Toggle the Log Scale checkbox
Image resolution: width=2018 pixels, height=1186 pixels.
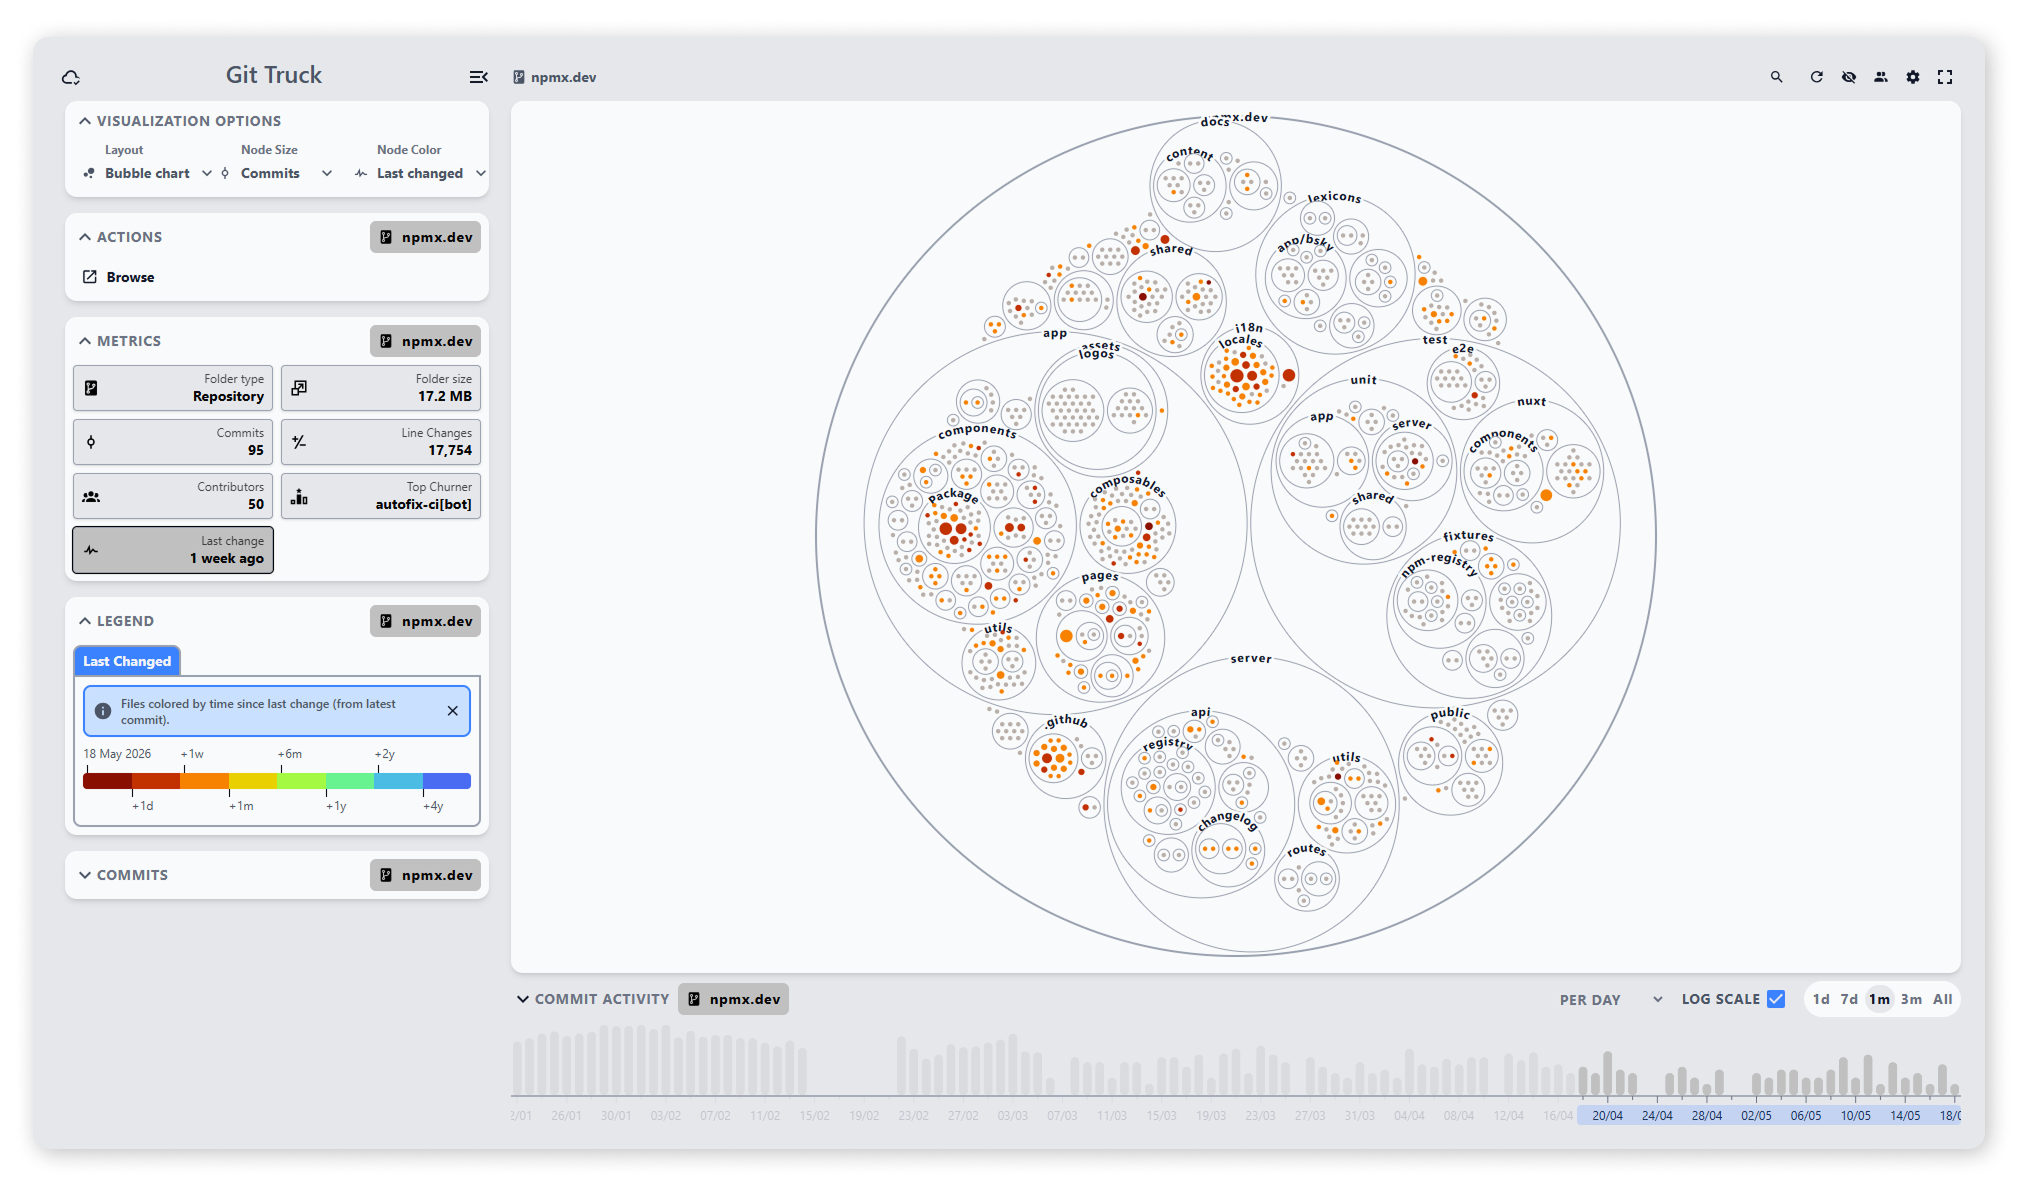1776,999
